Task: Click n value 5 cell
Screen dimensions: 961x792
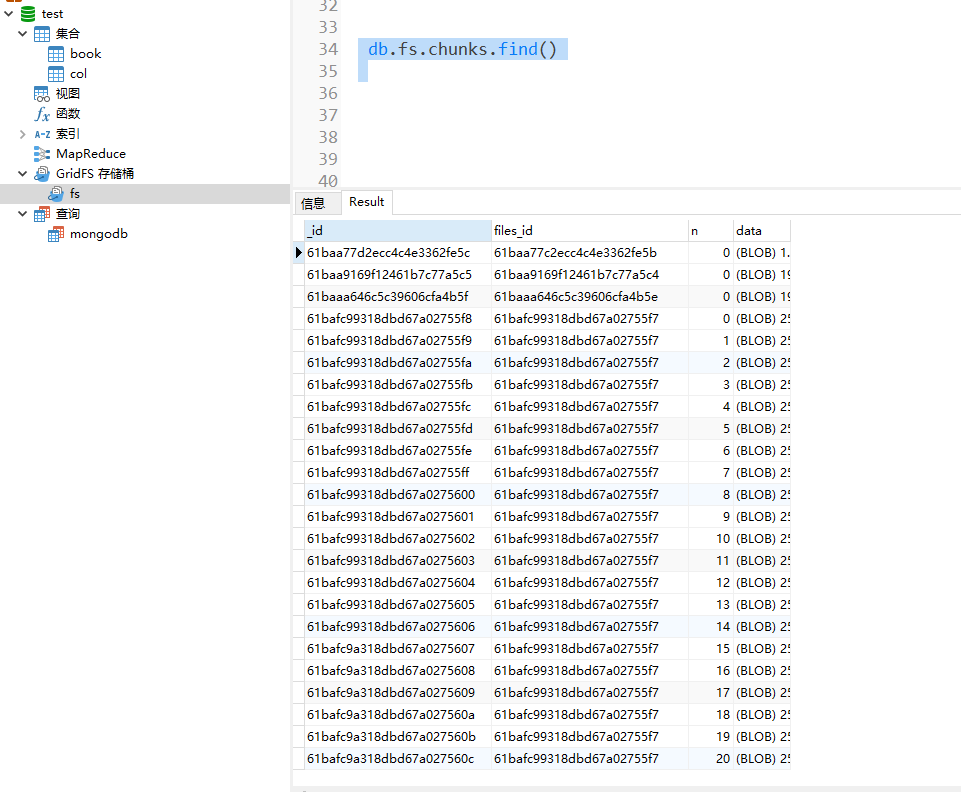Action: pyautogui.click(x=711, y=428)
